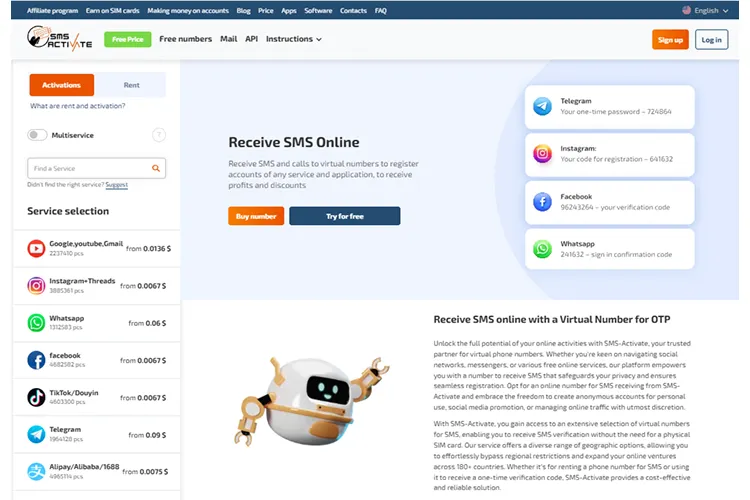Click the Facebook icon in the verification code card
Image resolution: width=750 pixels, height=500 pixels.
542,202
